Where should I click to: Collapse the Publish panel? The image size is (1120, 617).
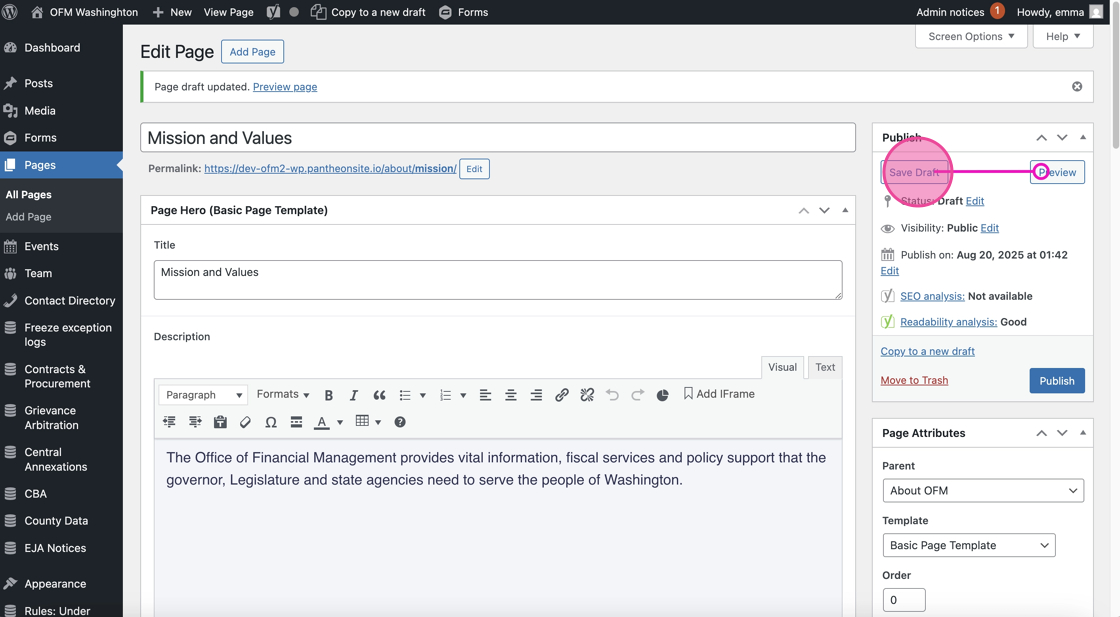pos(1083,137)
